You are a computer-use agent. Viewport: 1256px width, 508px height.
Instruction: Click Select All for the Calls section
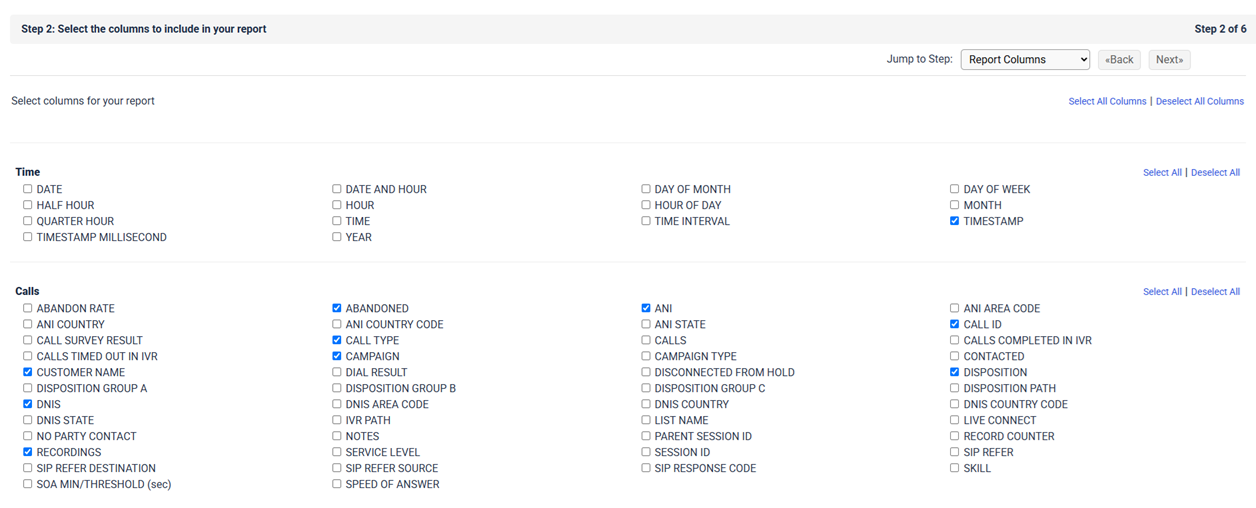1162,292
